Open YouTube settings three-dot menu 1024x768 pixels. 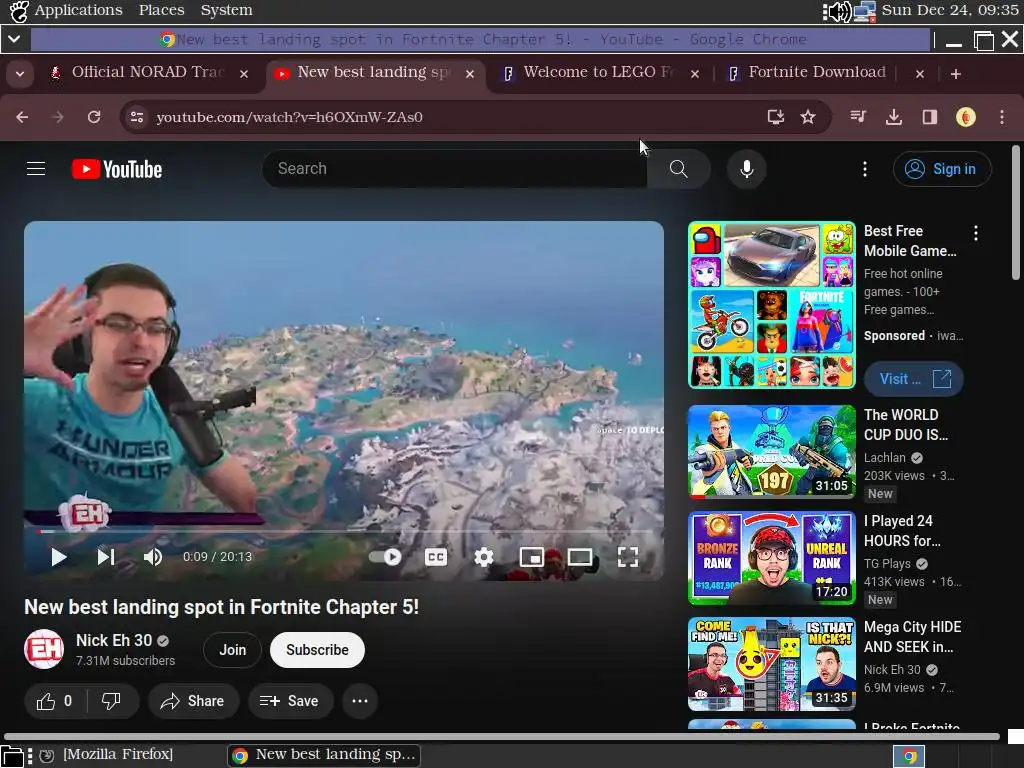865,169
